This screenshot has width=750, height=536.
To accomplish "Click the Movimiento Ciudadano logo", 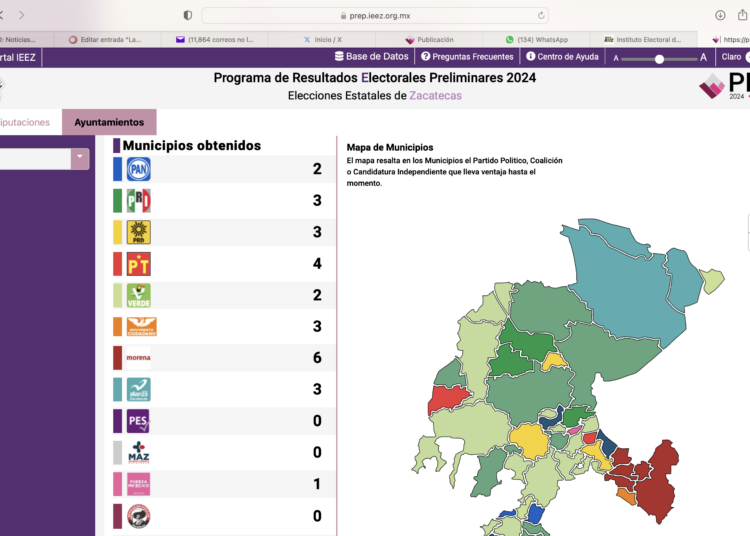I will click(x=138, y=327).
